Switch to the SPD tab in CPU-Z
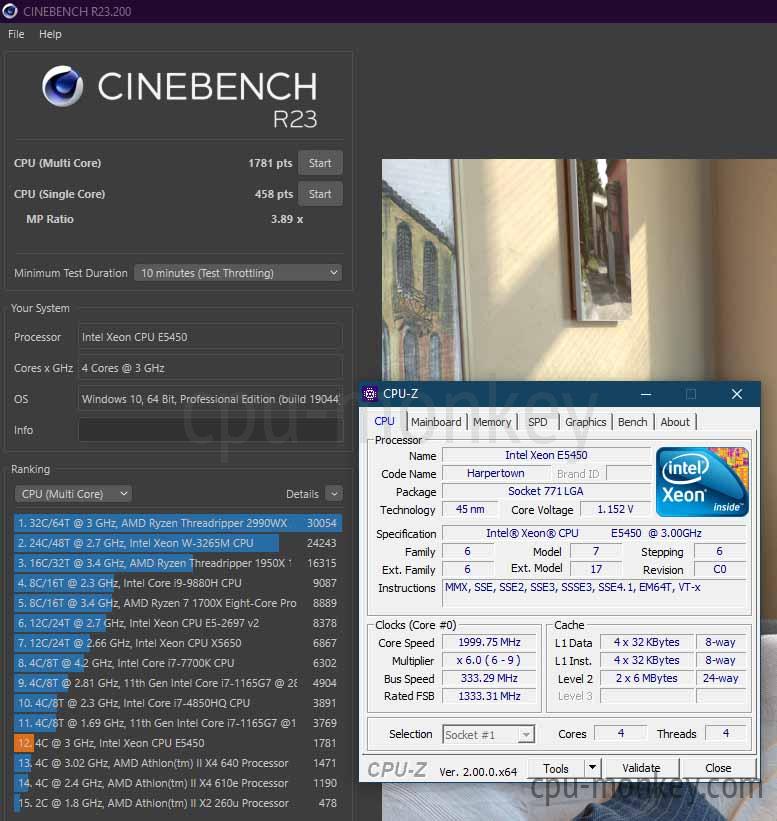Screen dimensions: 777x821 click(538, 422)
